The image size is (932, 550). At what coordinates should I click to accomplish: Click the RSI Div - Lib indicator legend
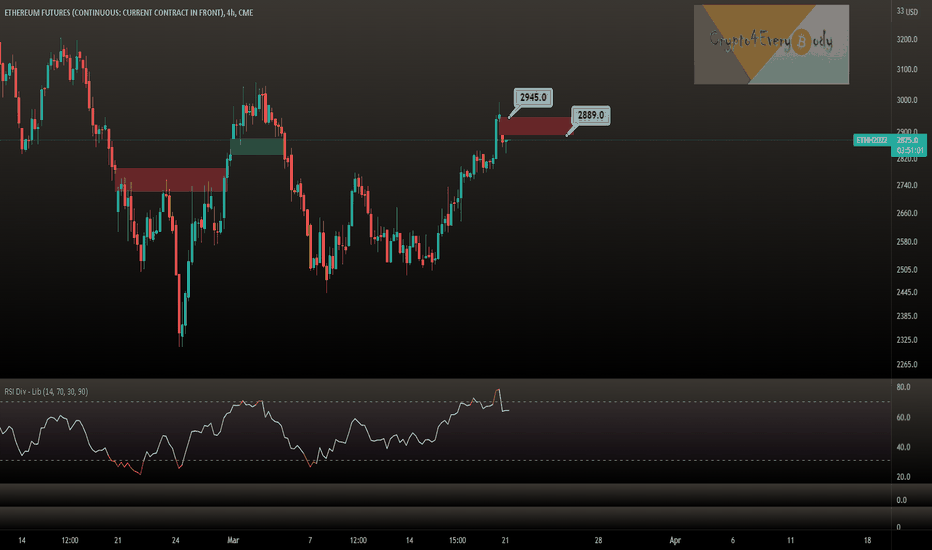[46, 392]
